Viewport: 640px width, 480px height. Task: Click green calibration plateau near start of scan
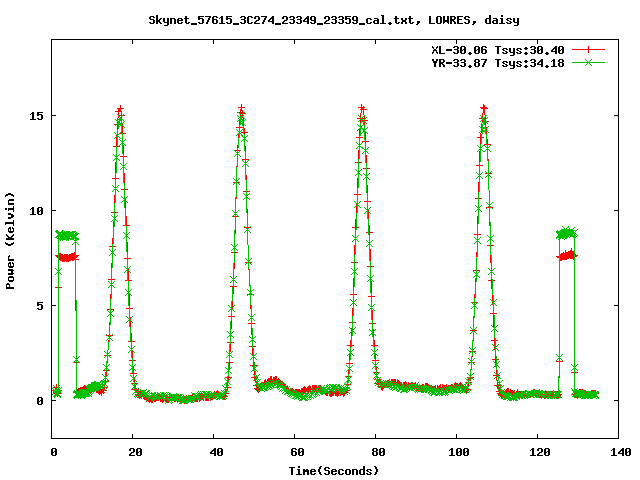point(67,236)
